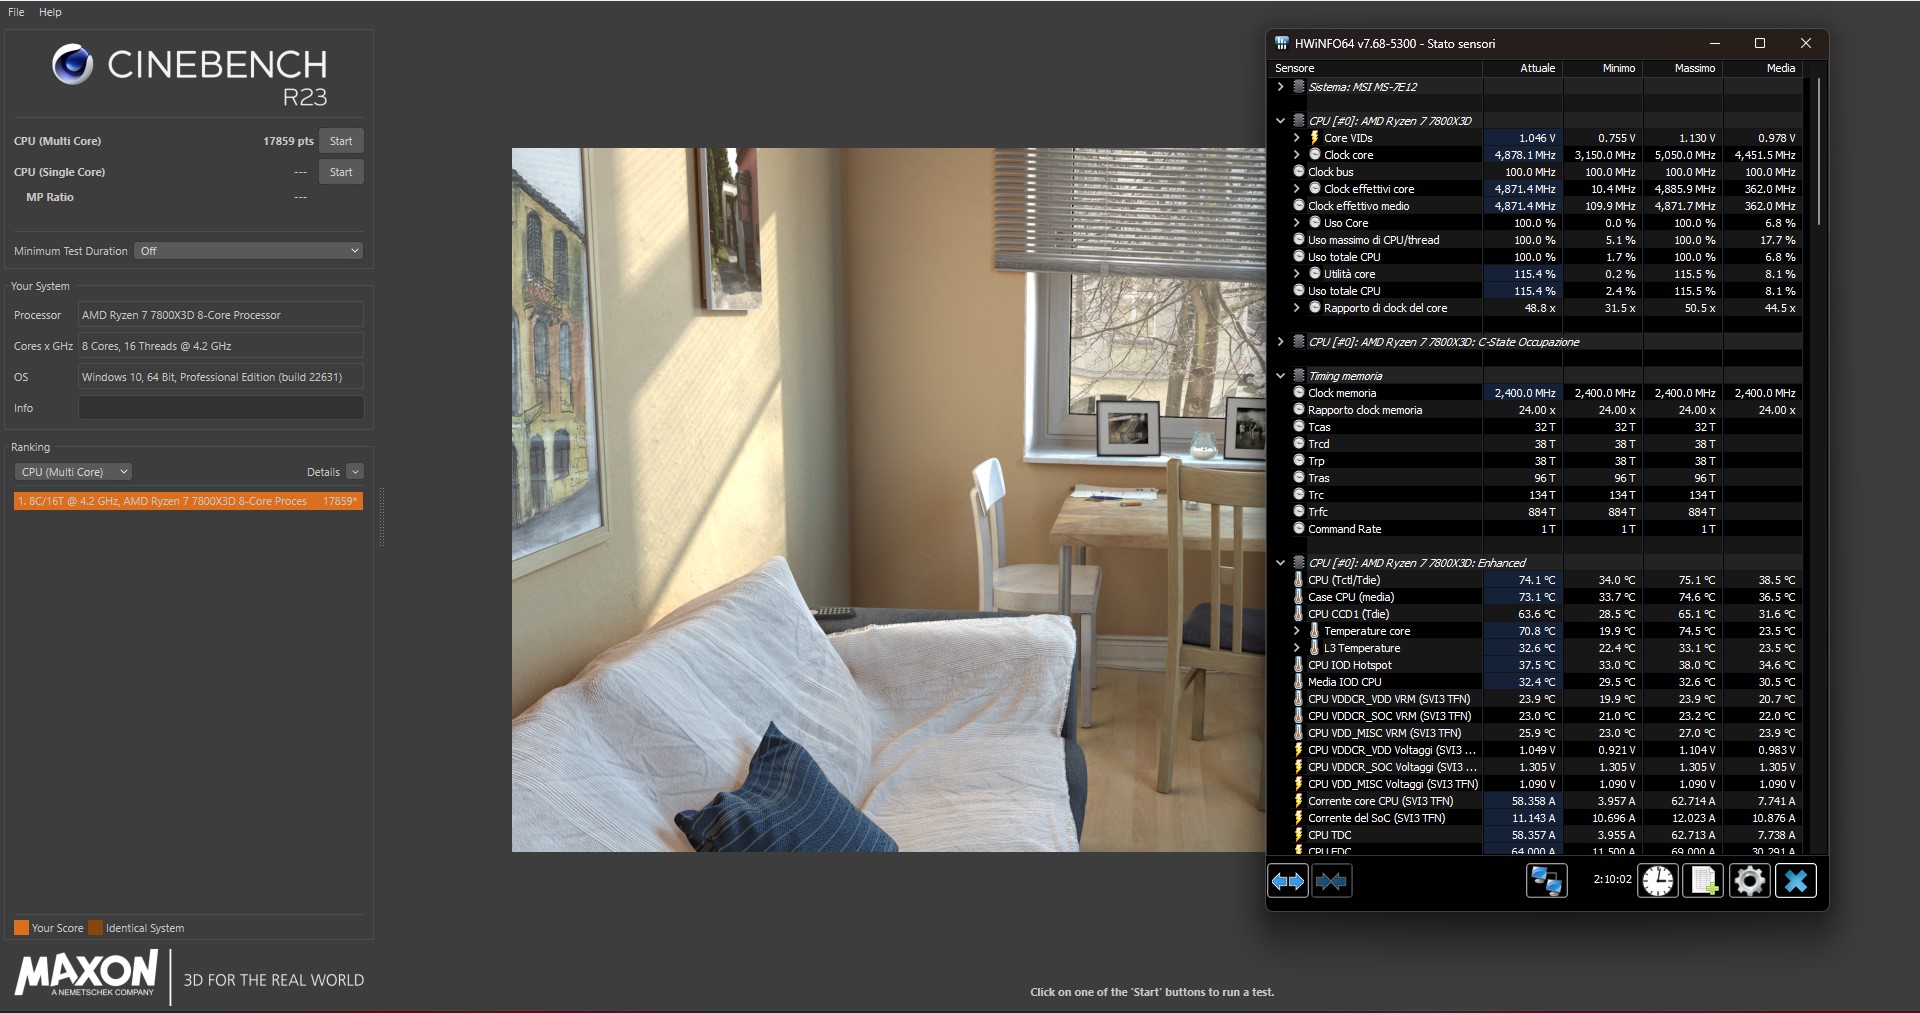
Task: Click the Tcas timing icon
Action: pyautogui.click(x=1299, y=427)
